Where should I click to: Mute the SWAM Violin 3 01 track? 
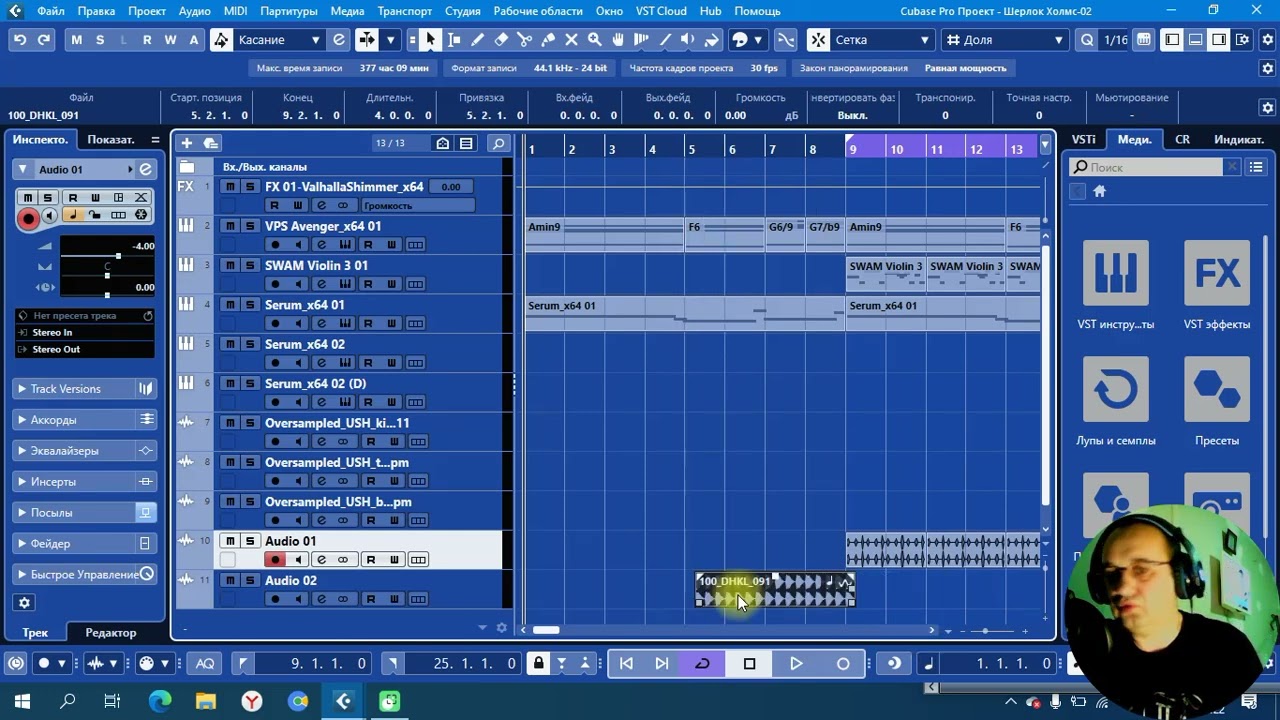230,265
